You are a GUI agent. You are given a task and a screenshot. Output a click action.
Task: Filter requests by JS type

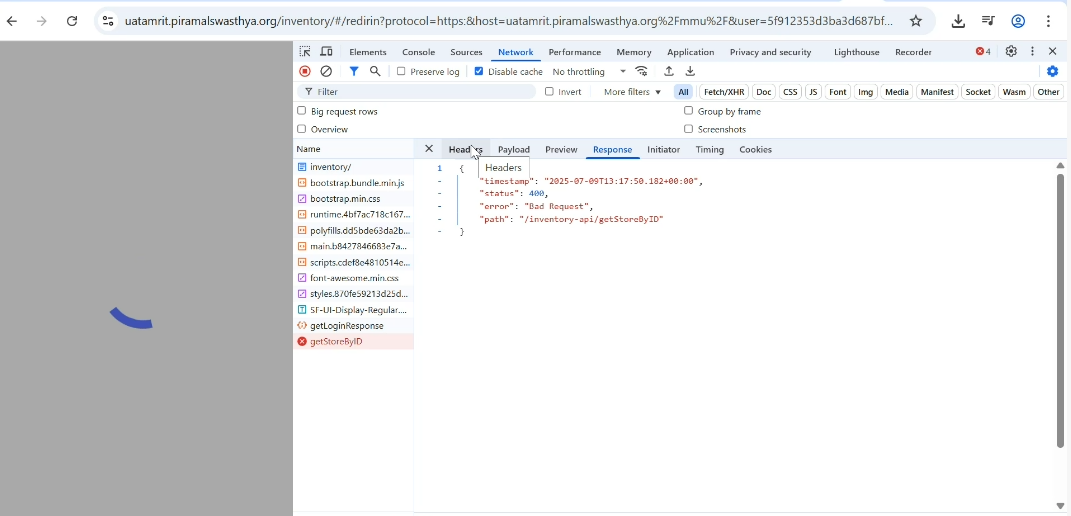pos(813,92)
